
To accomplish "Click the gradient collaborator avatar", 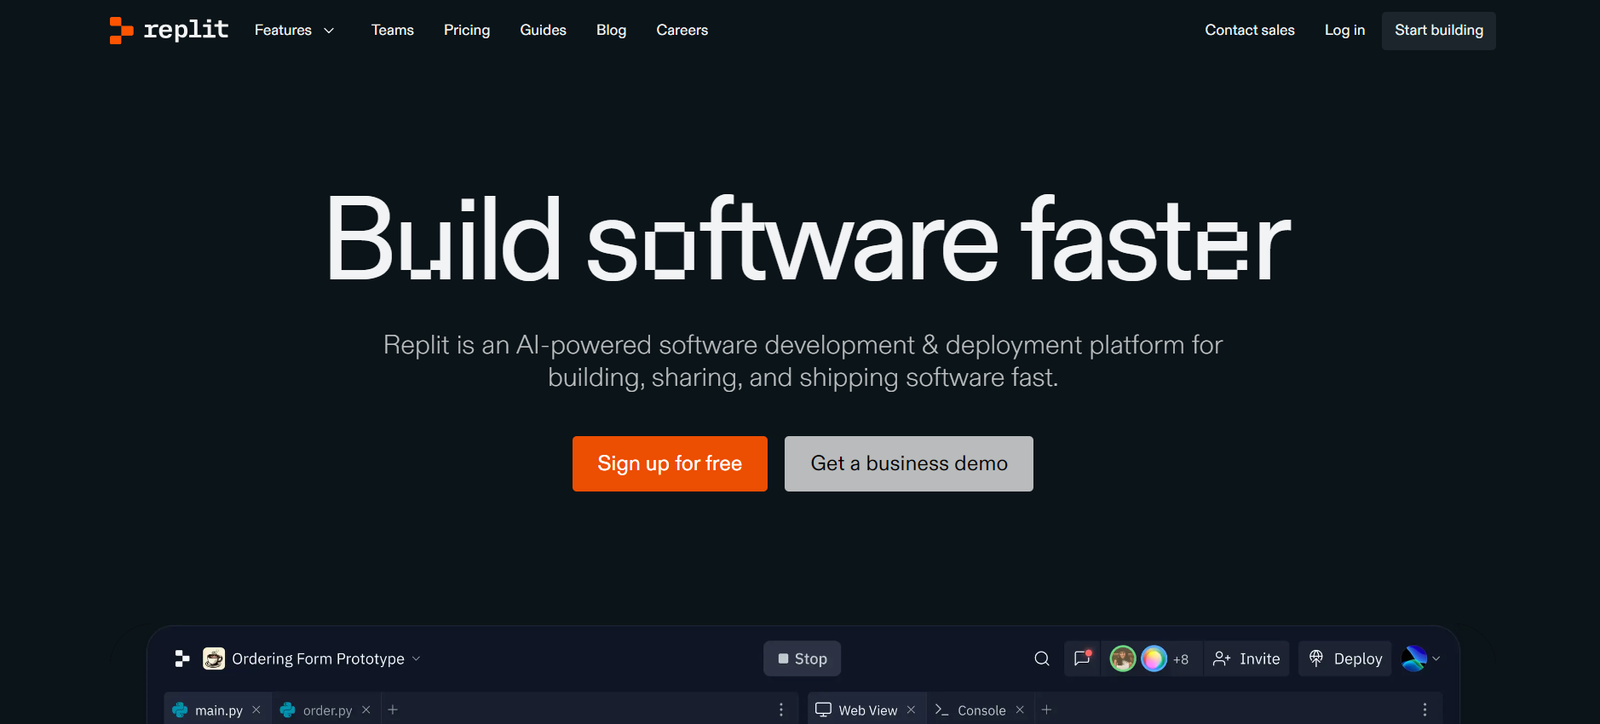I will [x=1153, y=658].
